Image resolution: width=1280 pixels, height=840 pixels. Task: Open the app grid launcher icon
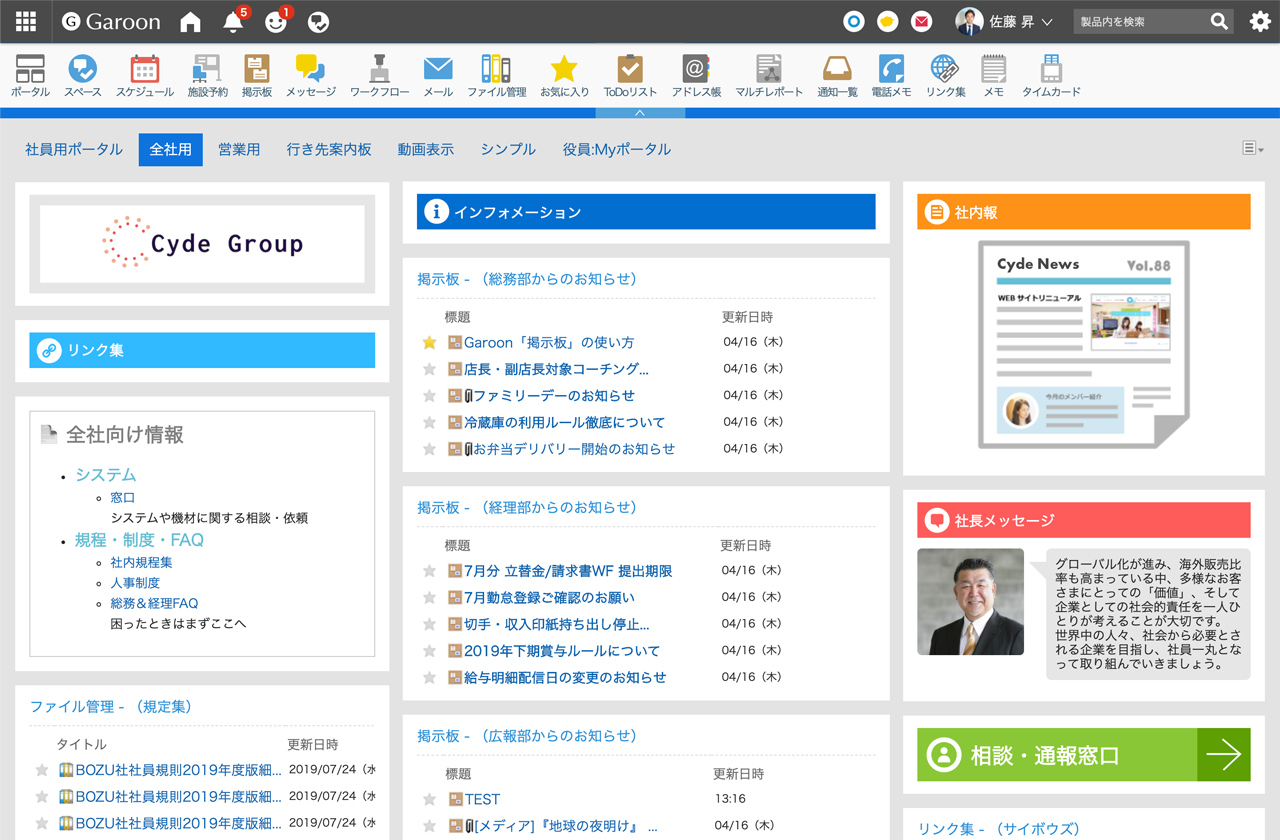(26, 22)
